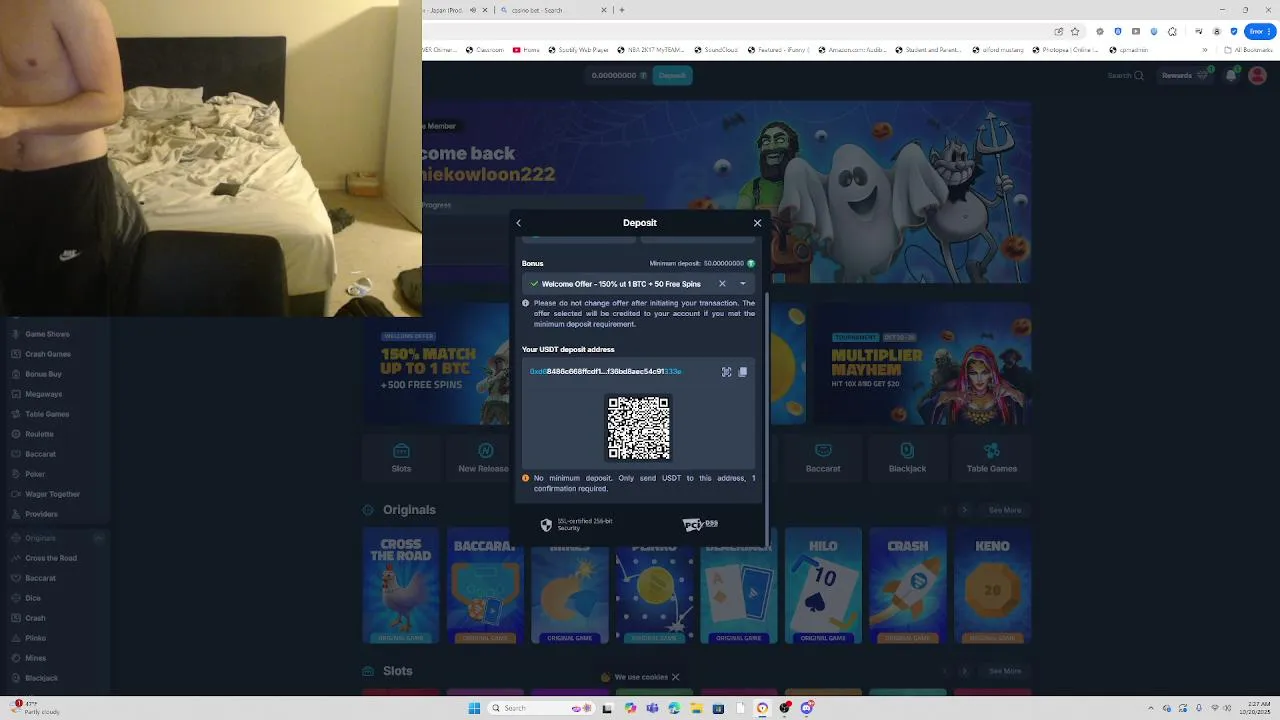
Task: Open Game Shows in sidebar
Action: click(47, 334)
